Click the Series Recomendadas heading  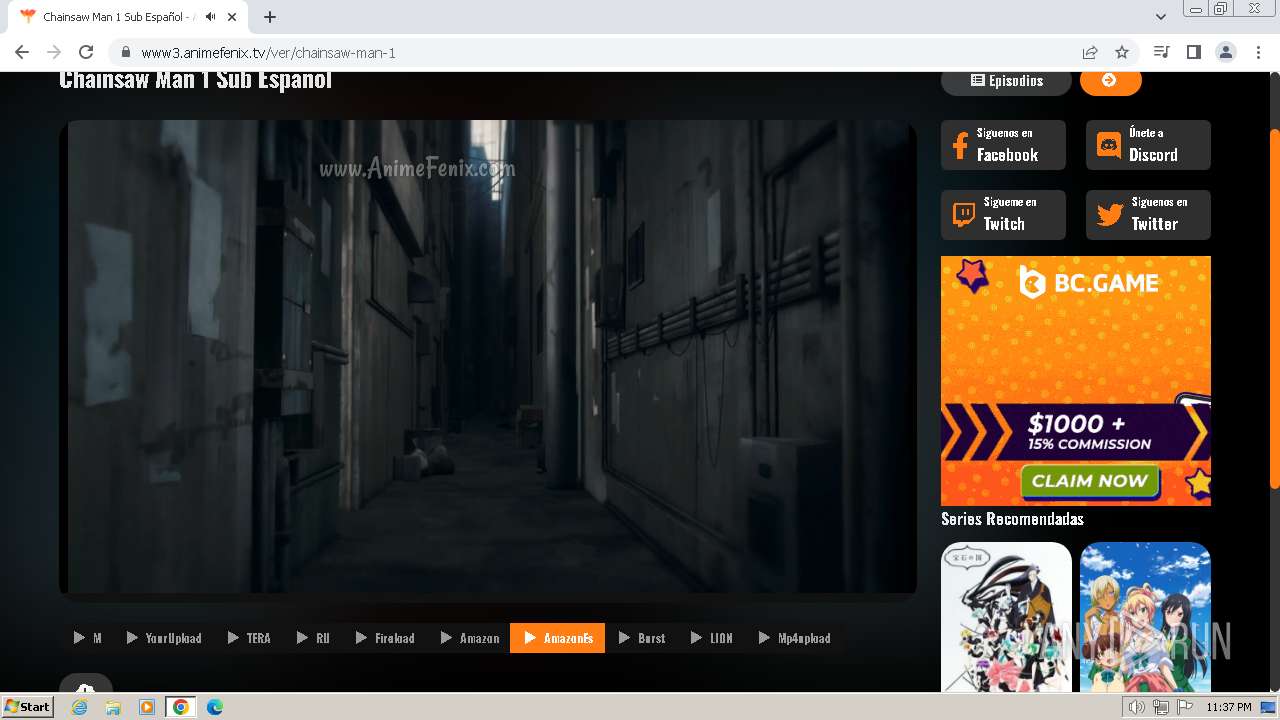[1012, 519]
